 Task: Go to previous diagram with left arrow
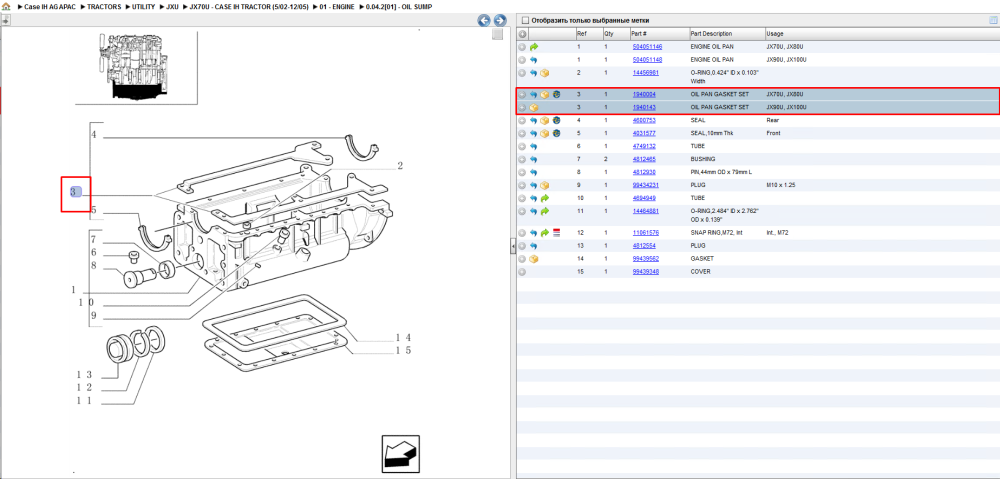coord(485,20)
